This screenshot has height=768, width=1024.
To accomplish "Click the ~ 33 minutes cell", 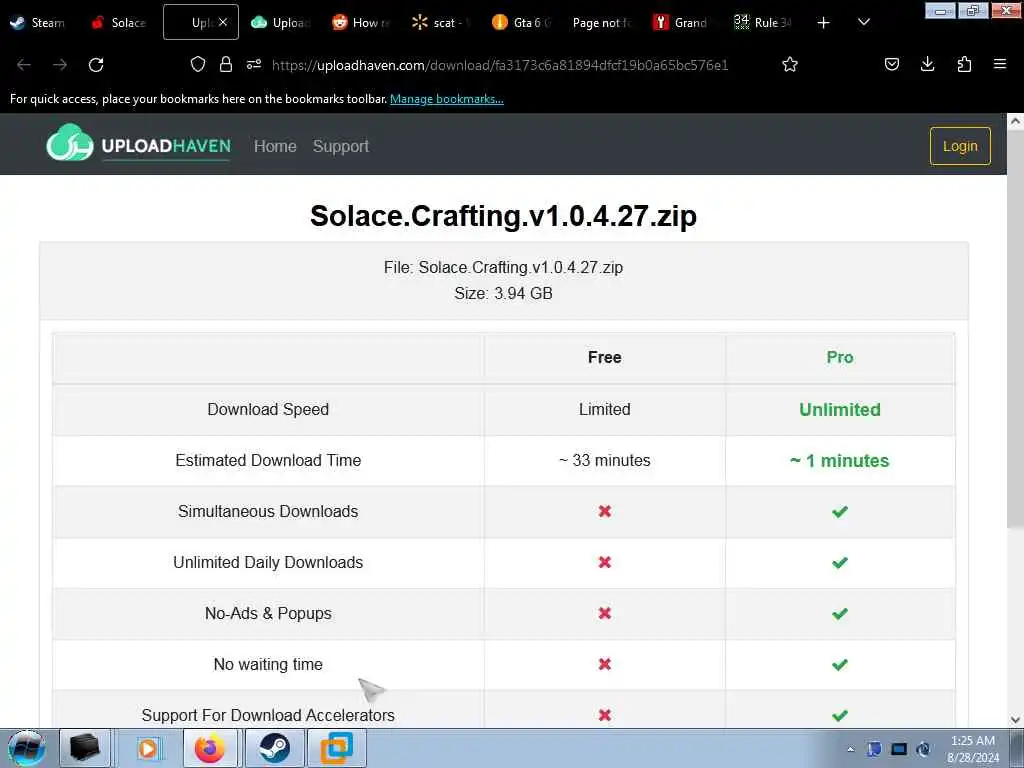I will click(605, 460).
